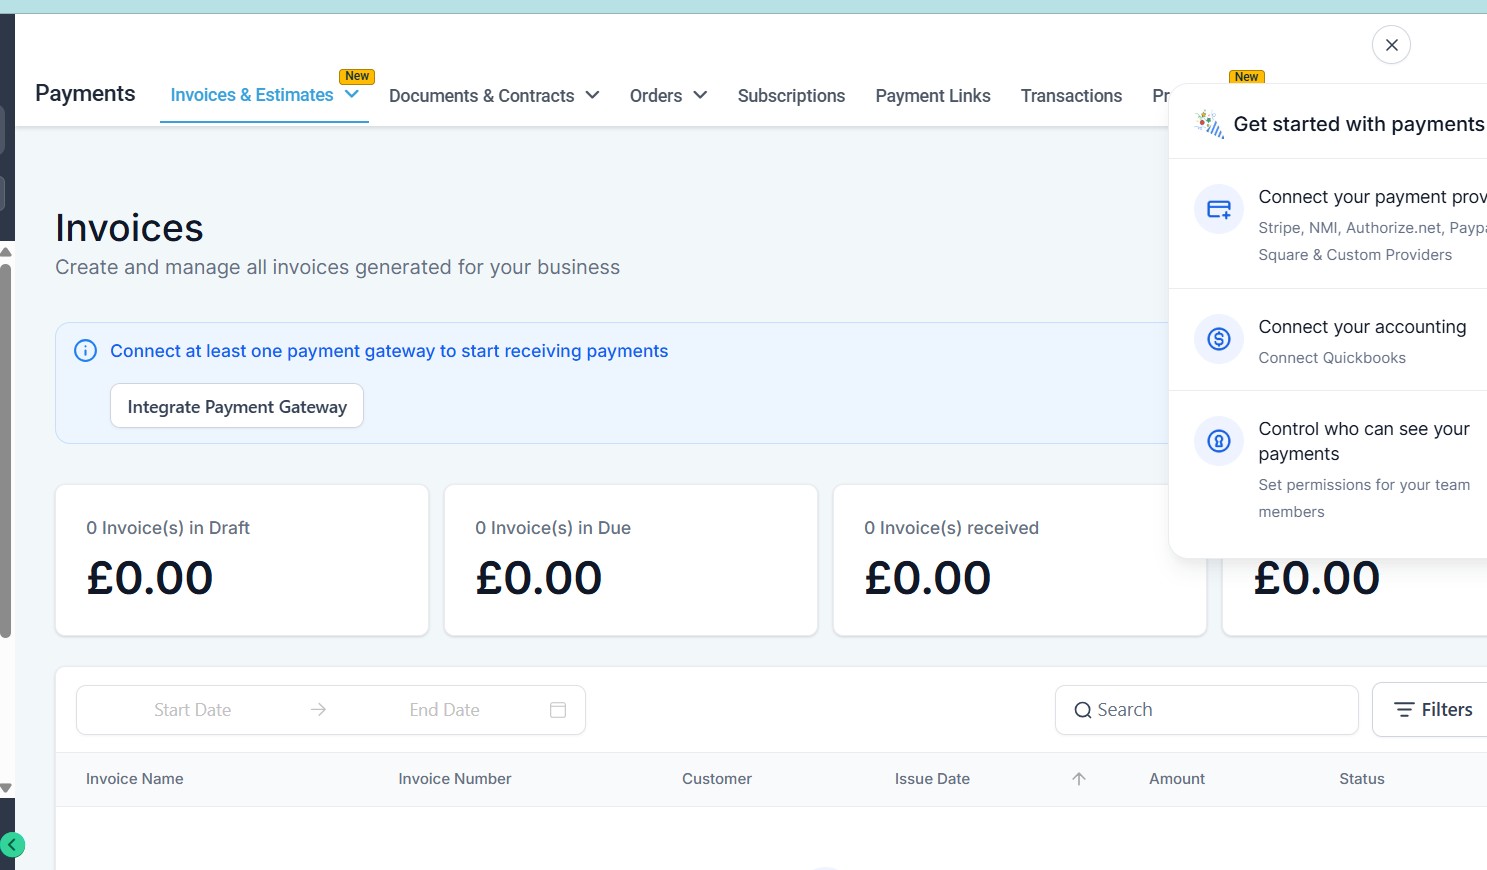
Task: Expand the Invoices & Estimates dropdown
Action: pyautogui.click(x=351, y=95)
